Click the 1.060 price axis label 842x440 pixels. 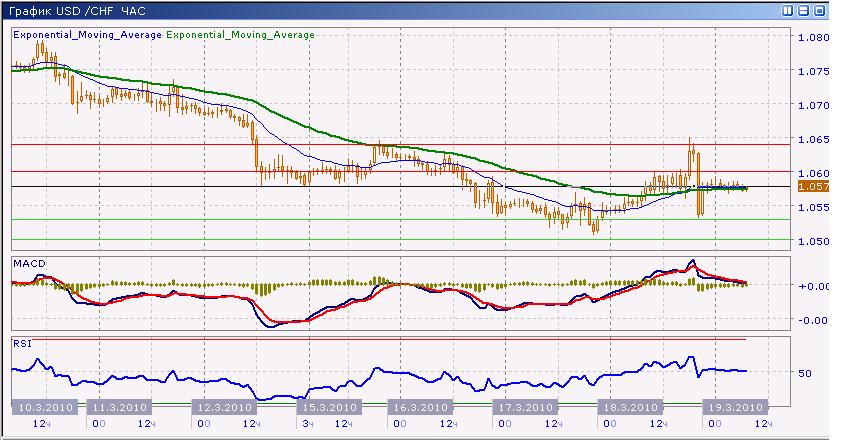[x=814, y=174]
